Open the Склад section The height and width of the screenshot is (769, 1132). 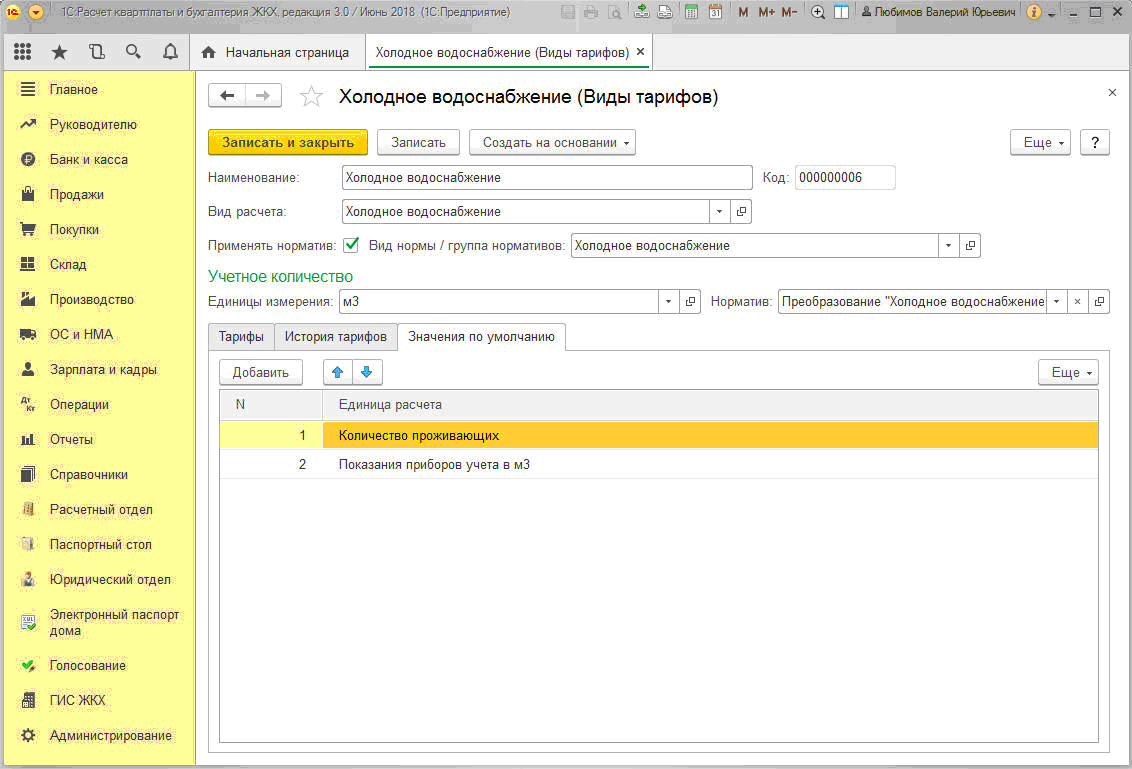68,264
